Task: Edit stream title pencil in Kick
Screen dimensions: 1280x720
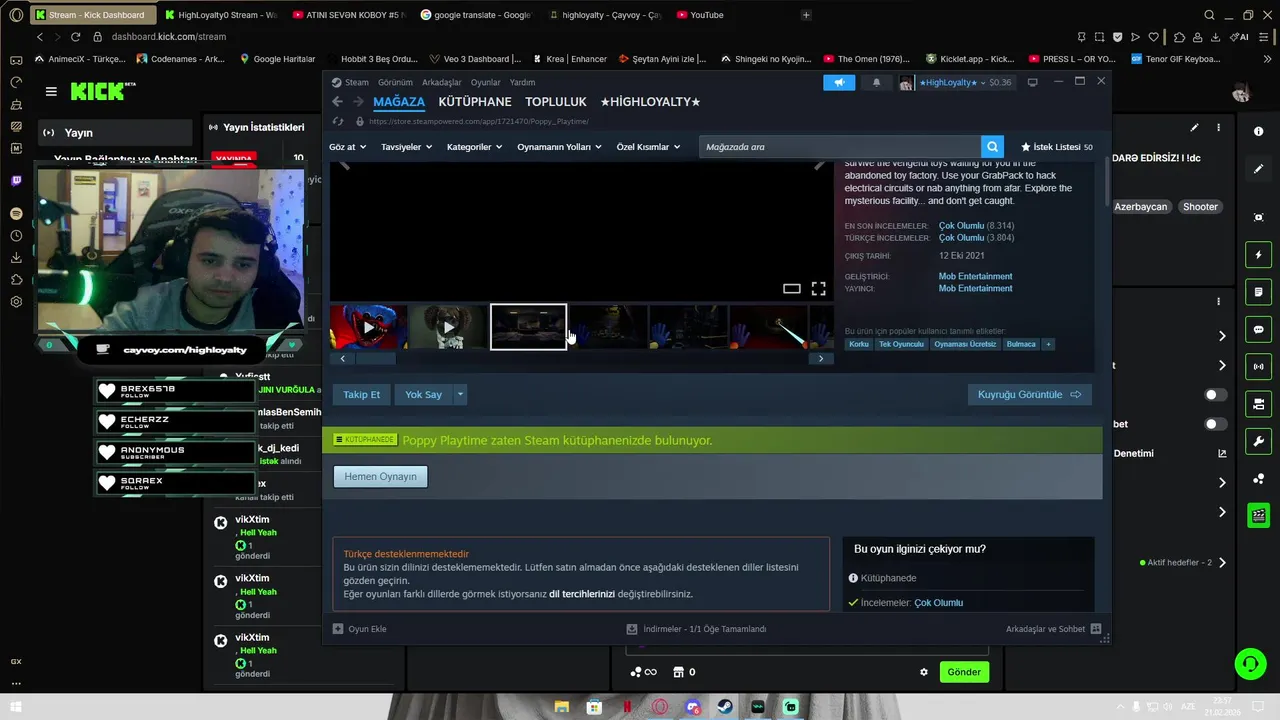Action: (1194, 128)
